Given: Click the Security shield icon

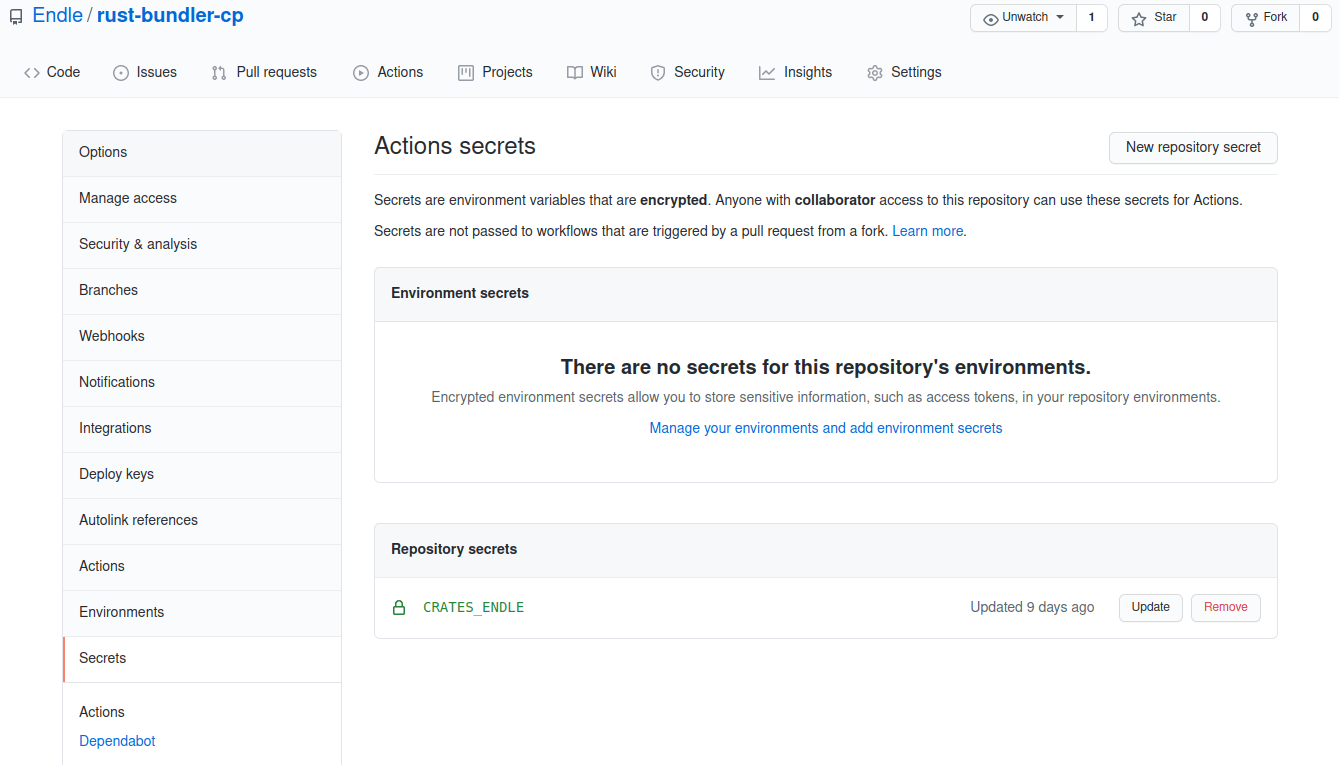Looking at the screenshot, I should click(x=658, y=73).
